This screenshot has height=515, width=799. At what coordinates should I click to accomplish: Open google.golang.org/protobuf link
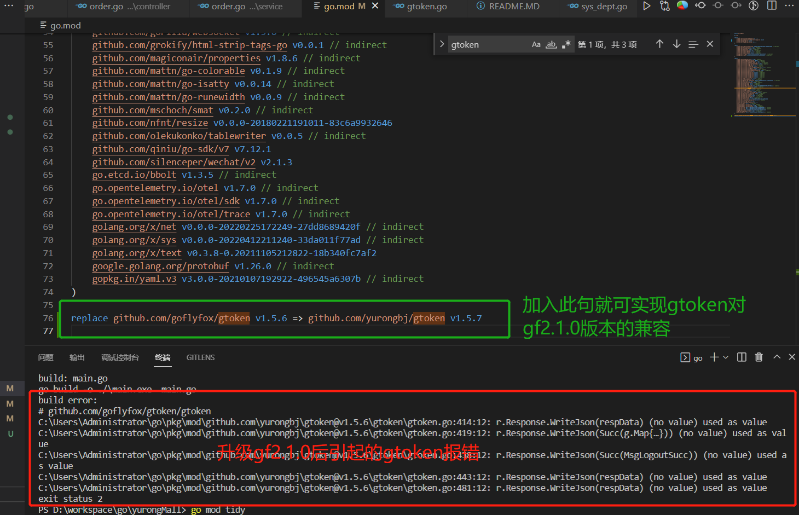pyautogui.click(x=161, y=266)
